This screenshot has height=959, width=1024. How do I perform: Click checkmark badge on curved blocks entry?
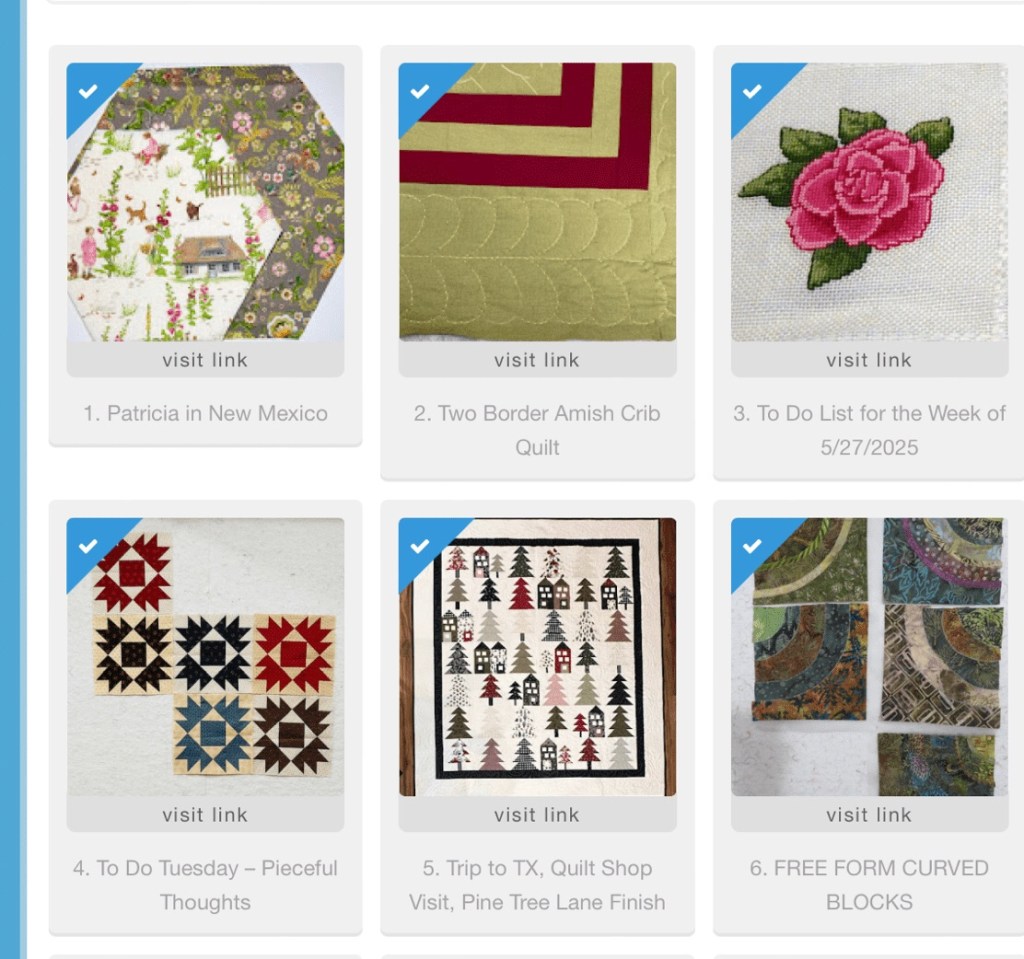tap(752, 546)
